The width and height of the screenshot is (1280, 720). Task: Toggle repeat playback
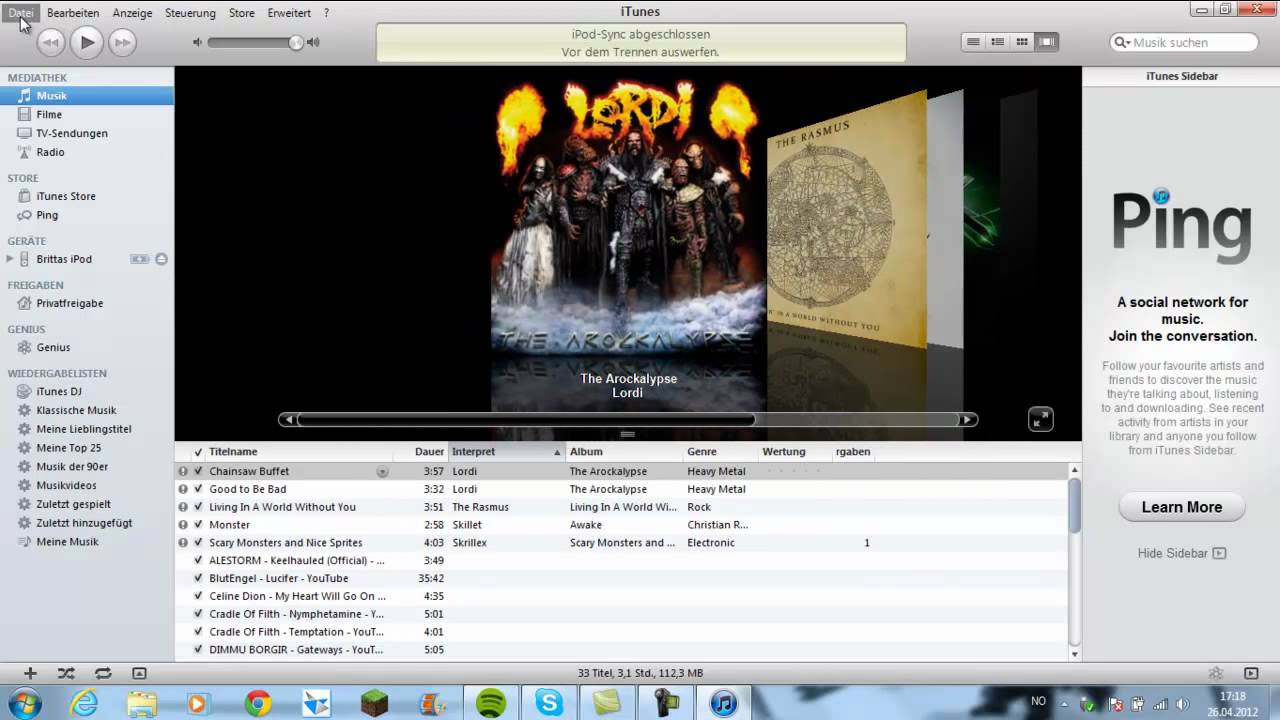pyautogui.click(x=103, y=673)
